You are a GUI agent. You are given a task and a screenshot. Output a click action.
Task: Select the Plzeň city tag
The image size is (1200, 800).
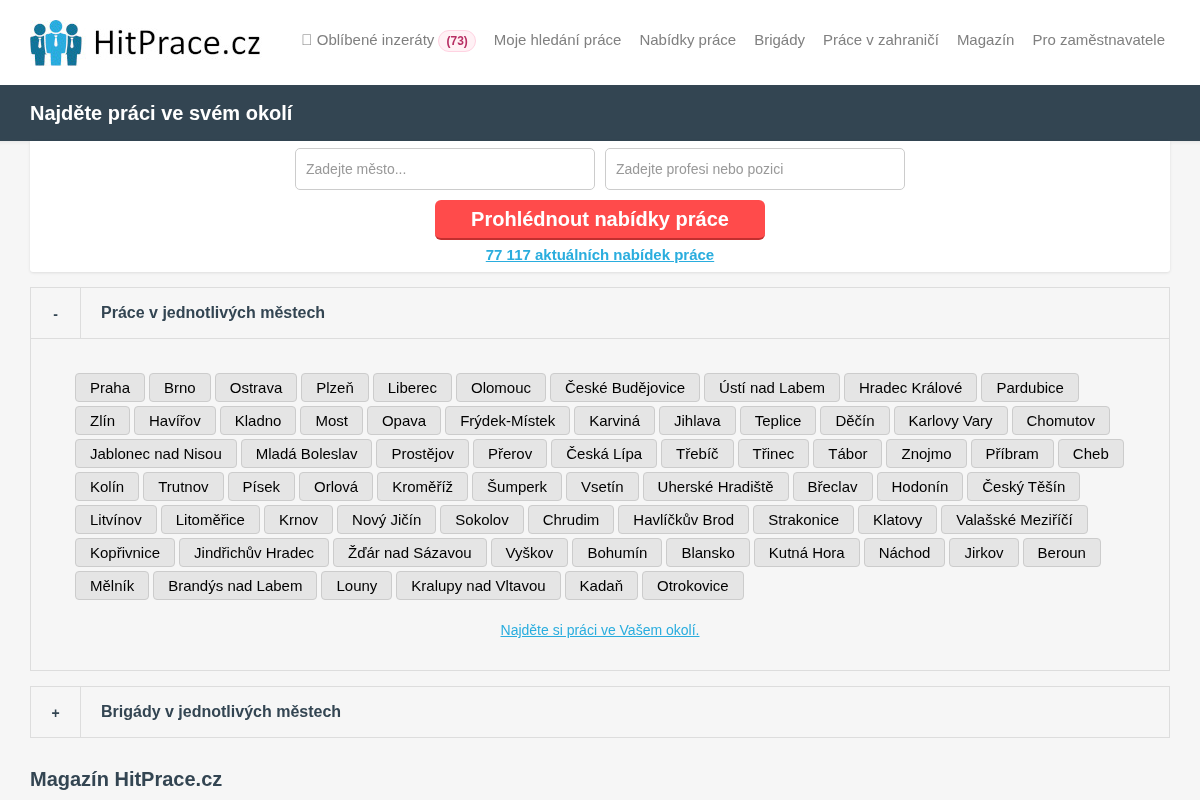tap(335, 388)
